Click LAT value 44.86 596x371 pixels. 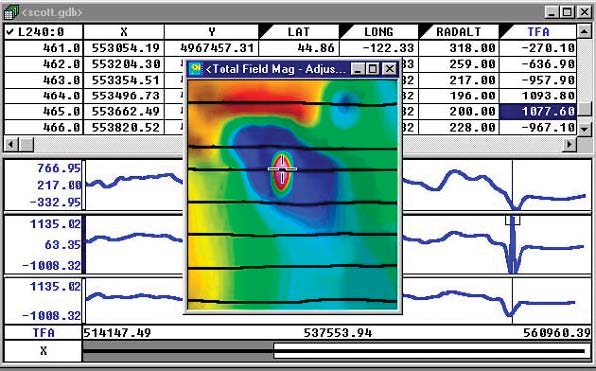click(299, 48)
